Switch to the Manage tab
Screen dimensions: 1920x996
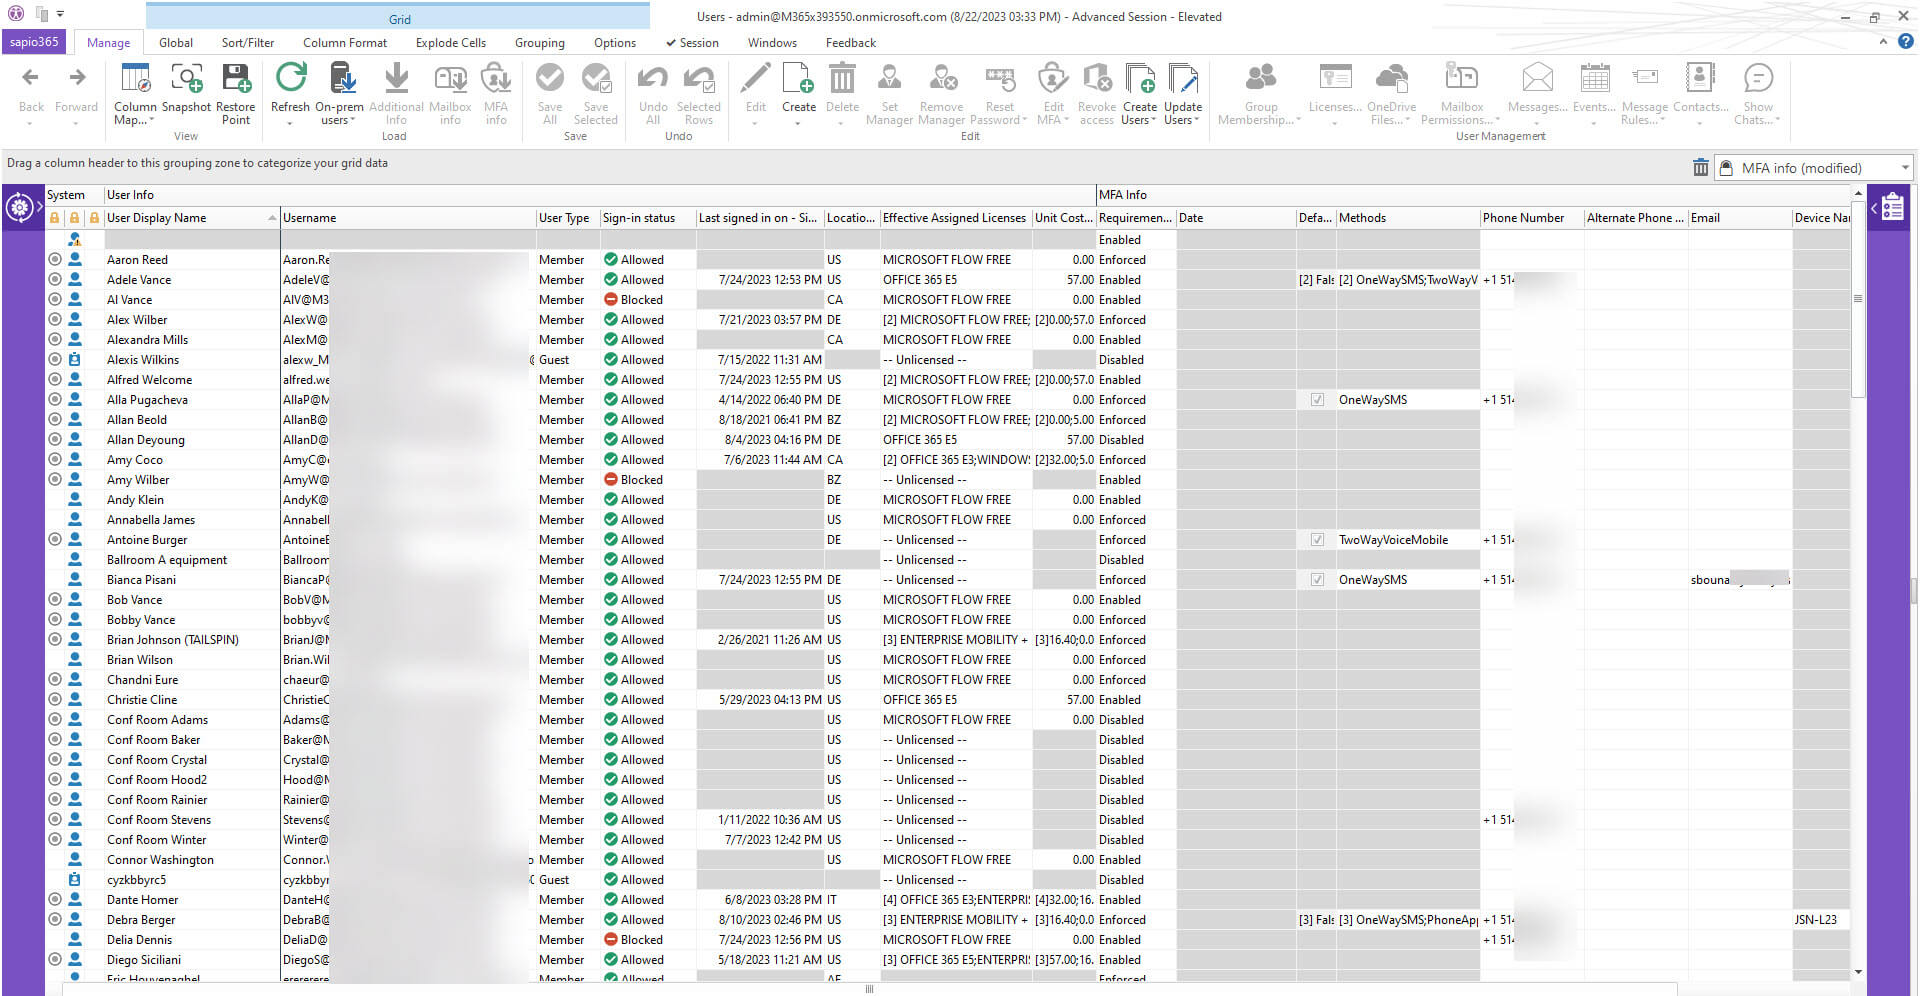(108, 43)
